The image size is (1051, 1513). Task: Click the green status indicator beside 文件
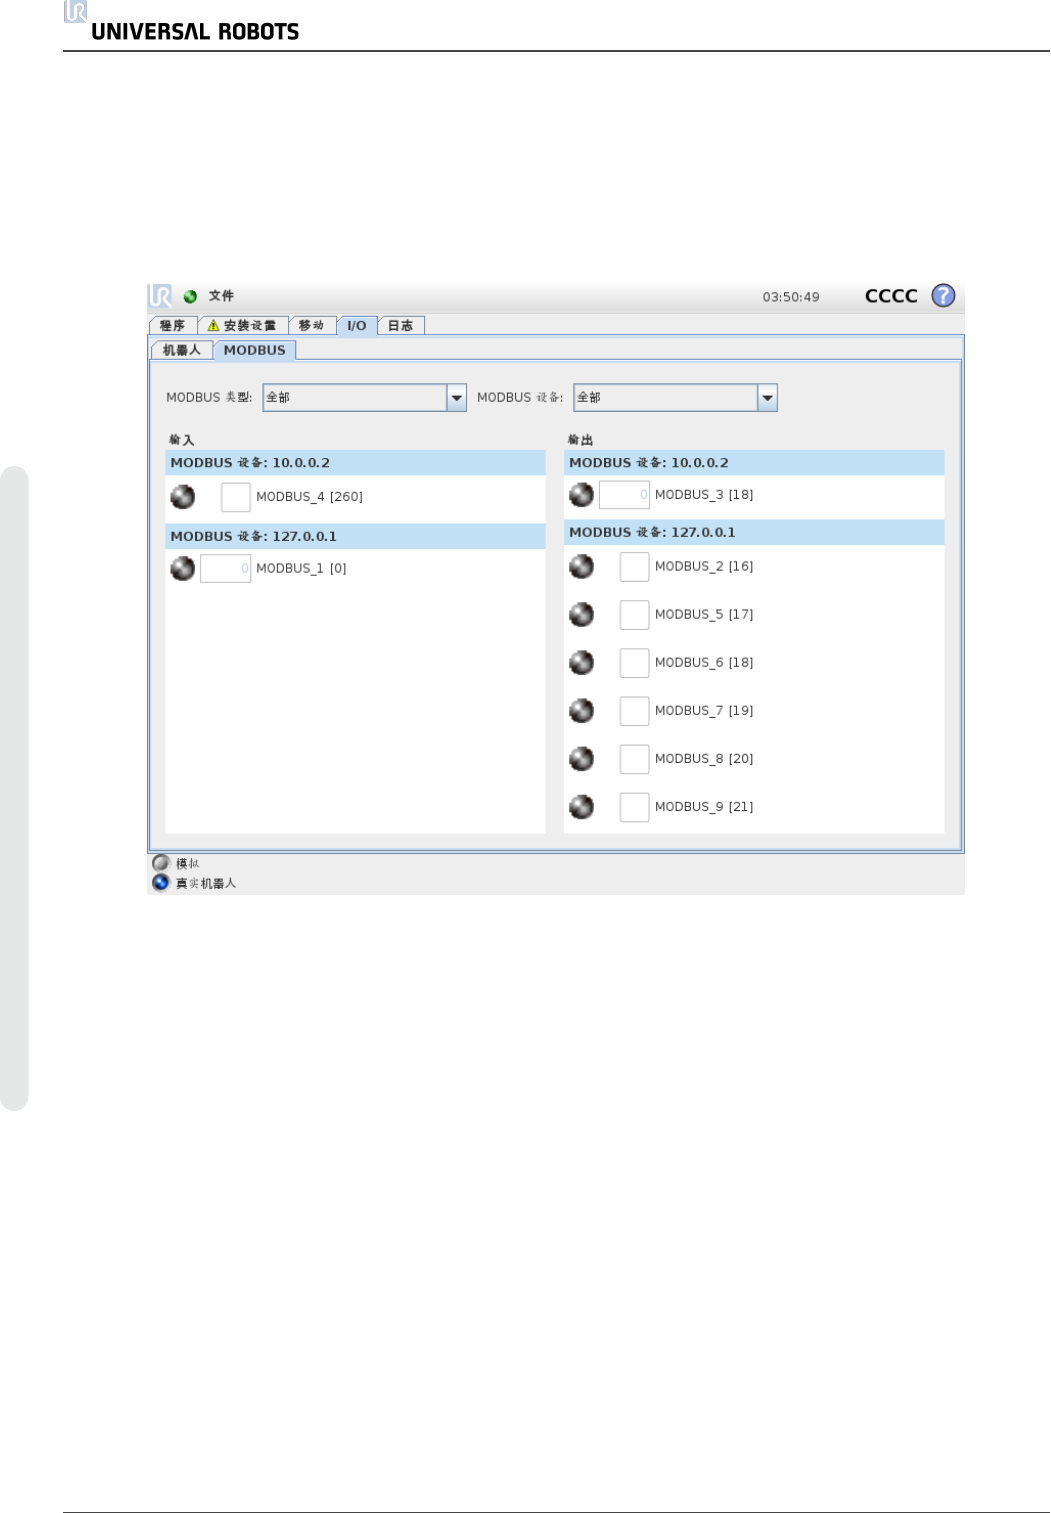tap(190, 297)
